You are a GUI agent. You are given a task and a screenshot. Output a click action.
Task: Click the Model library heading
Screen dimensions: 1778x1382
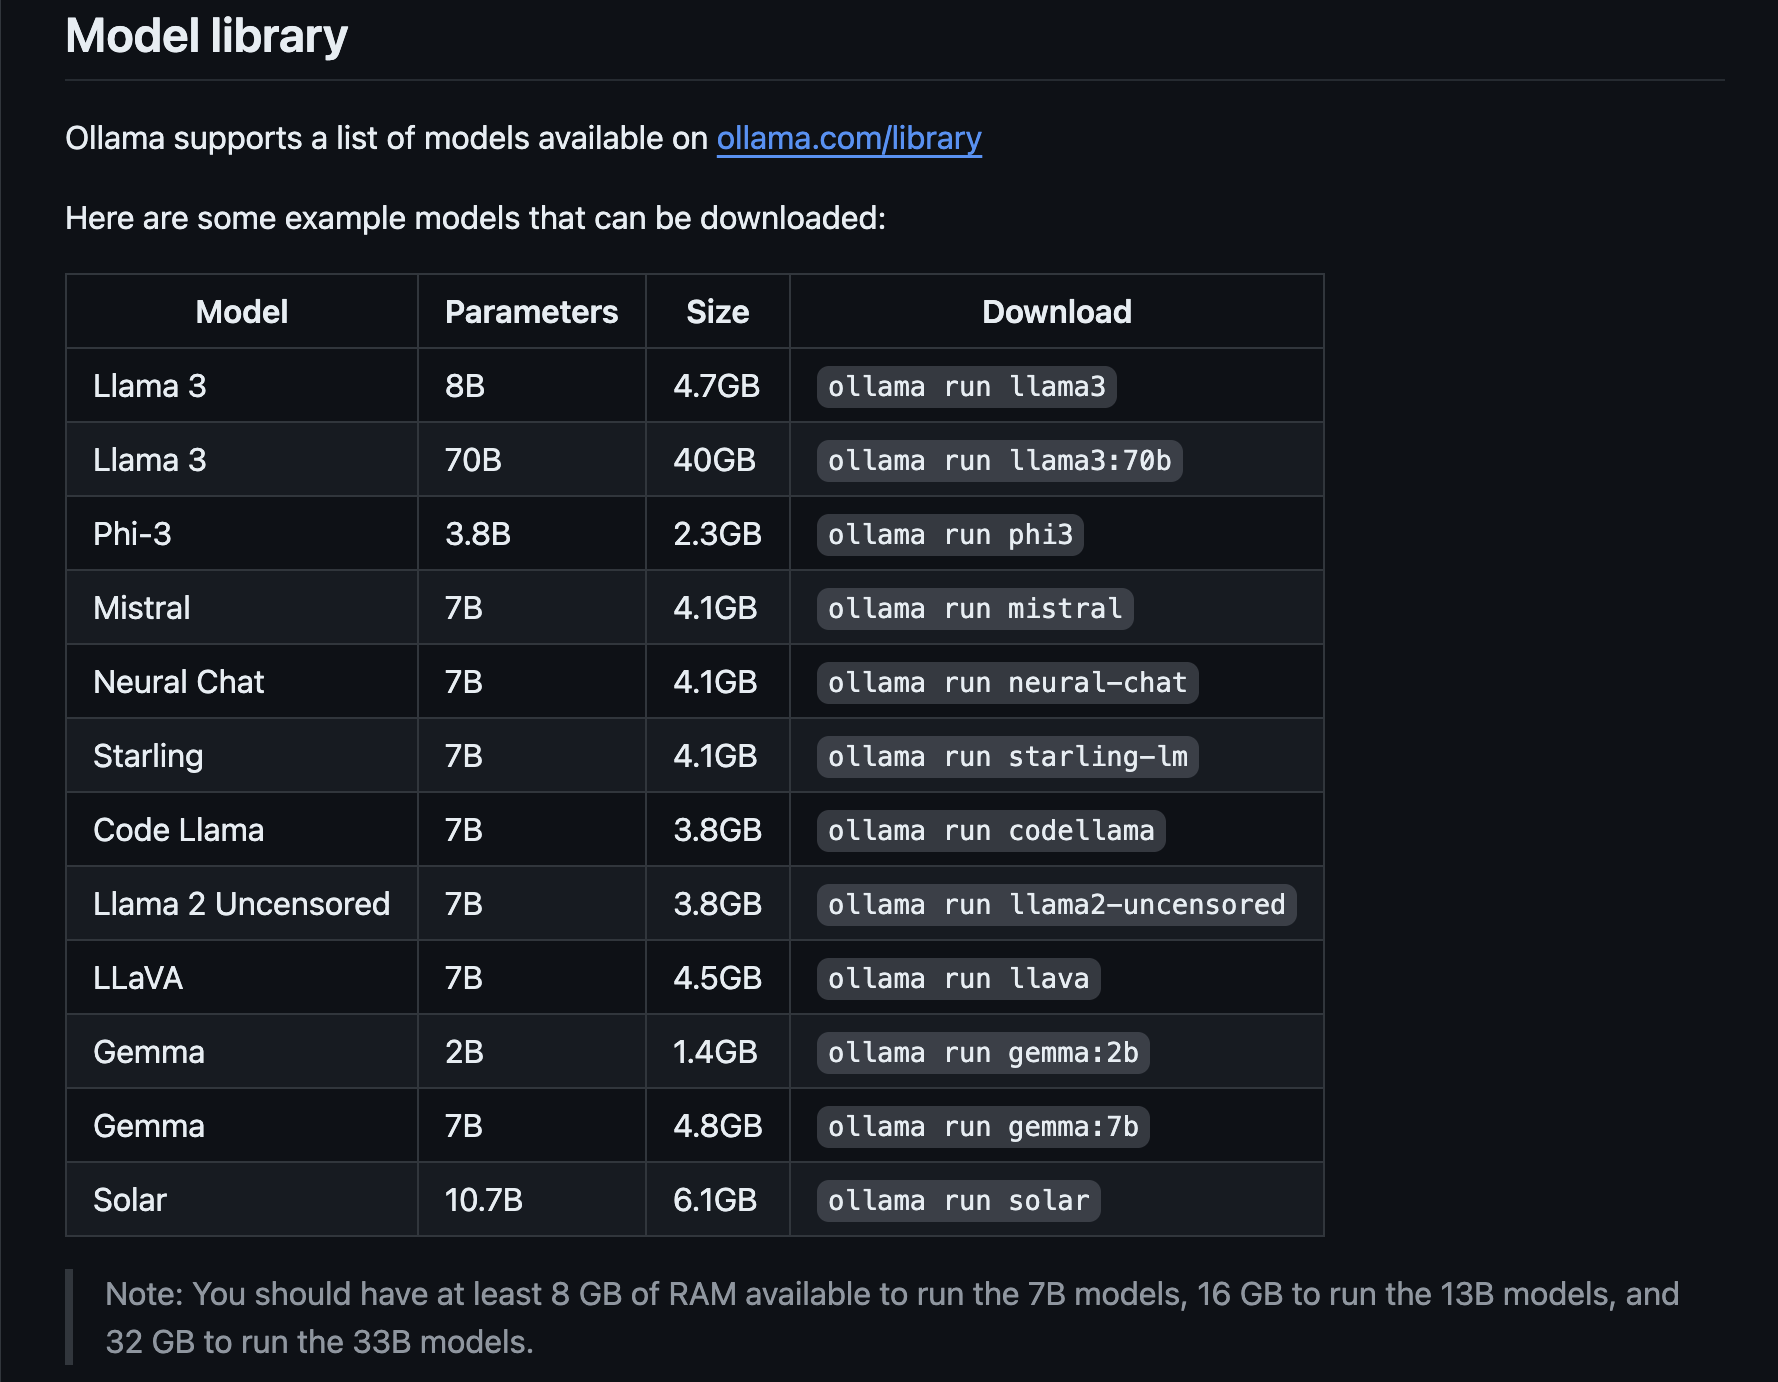coord(206,37)
